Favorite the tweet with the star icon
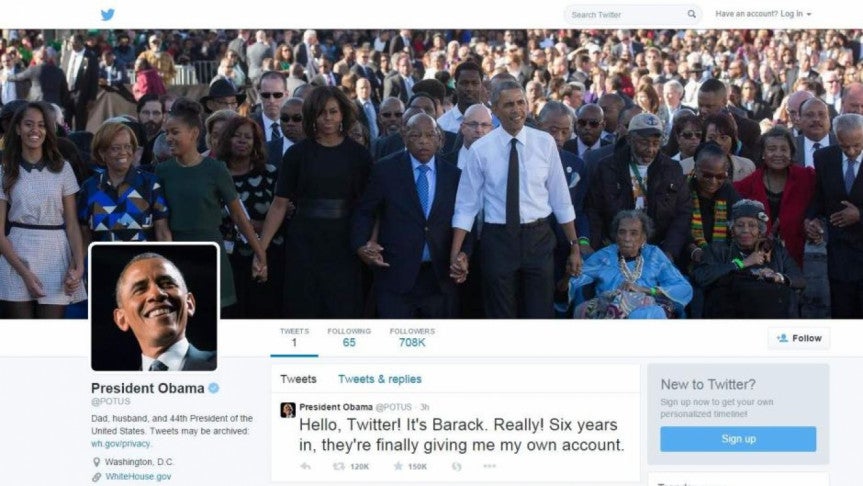The image size is (863, 486). click(x=398, y=466)
